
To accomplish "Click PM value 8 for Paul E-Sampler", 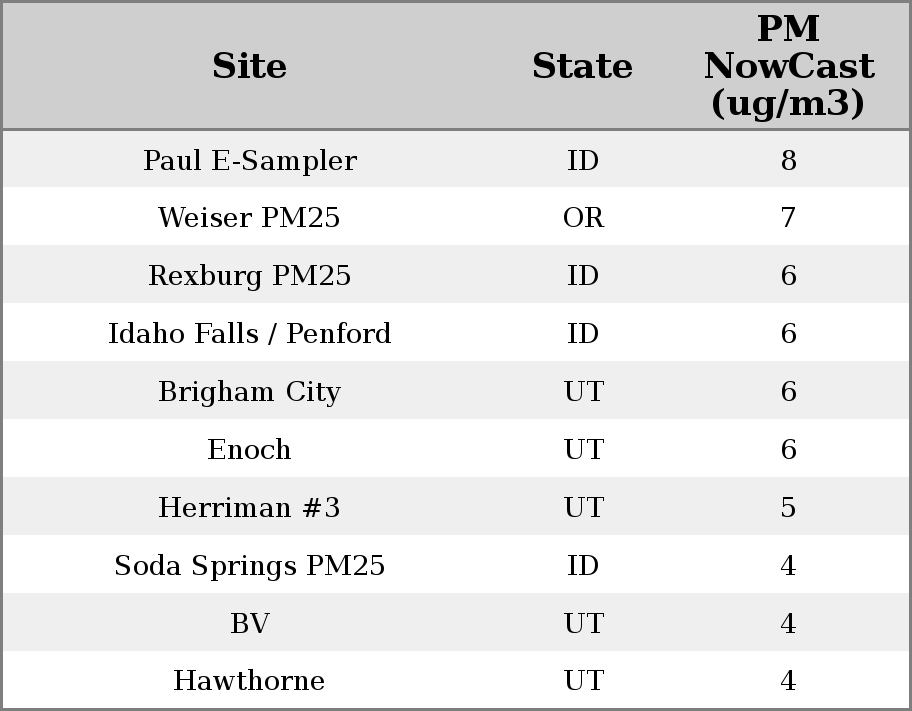I will click(788, 160).
